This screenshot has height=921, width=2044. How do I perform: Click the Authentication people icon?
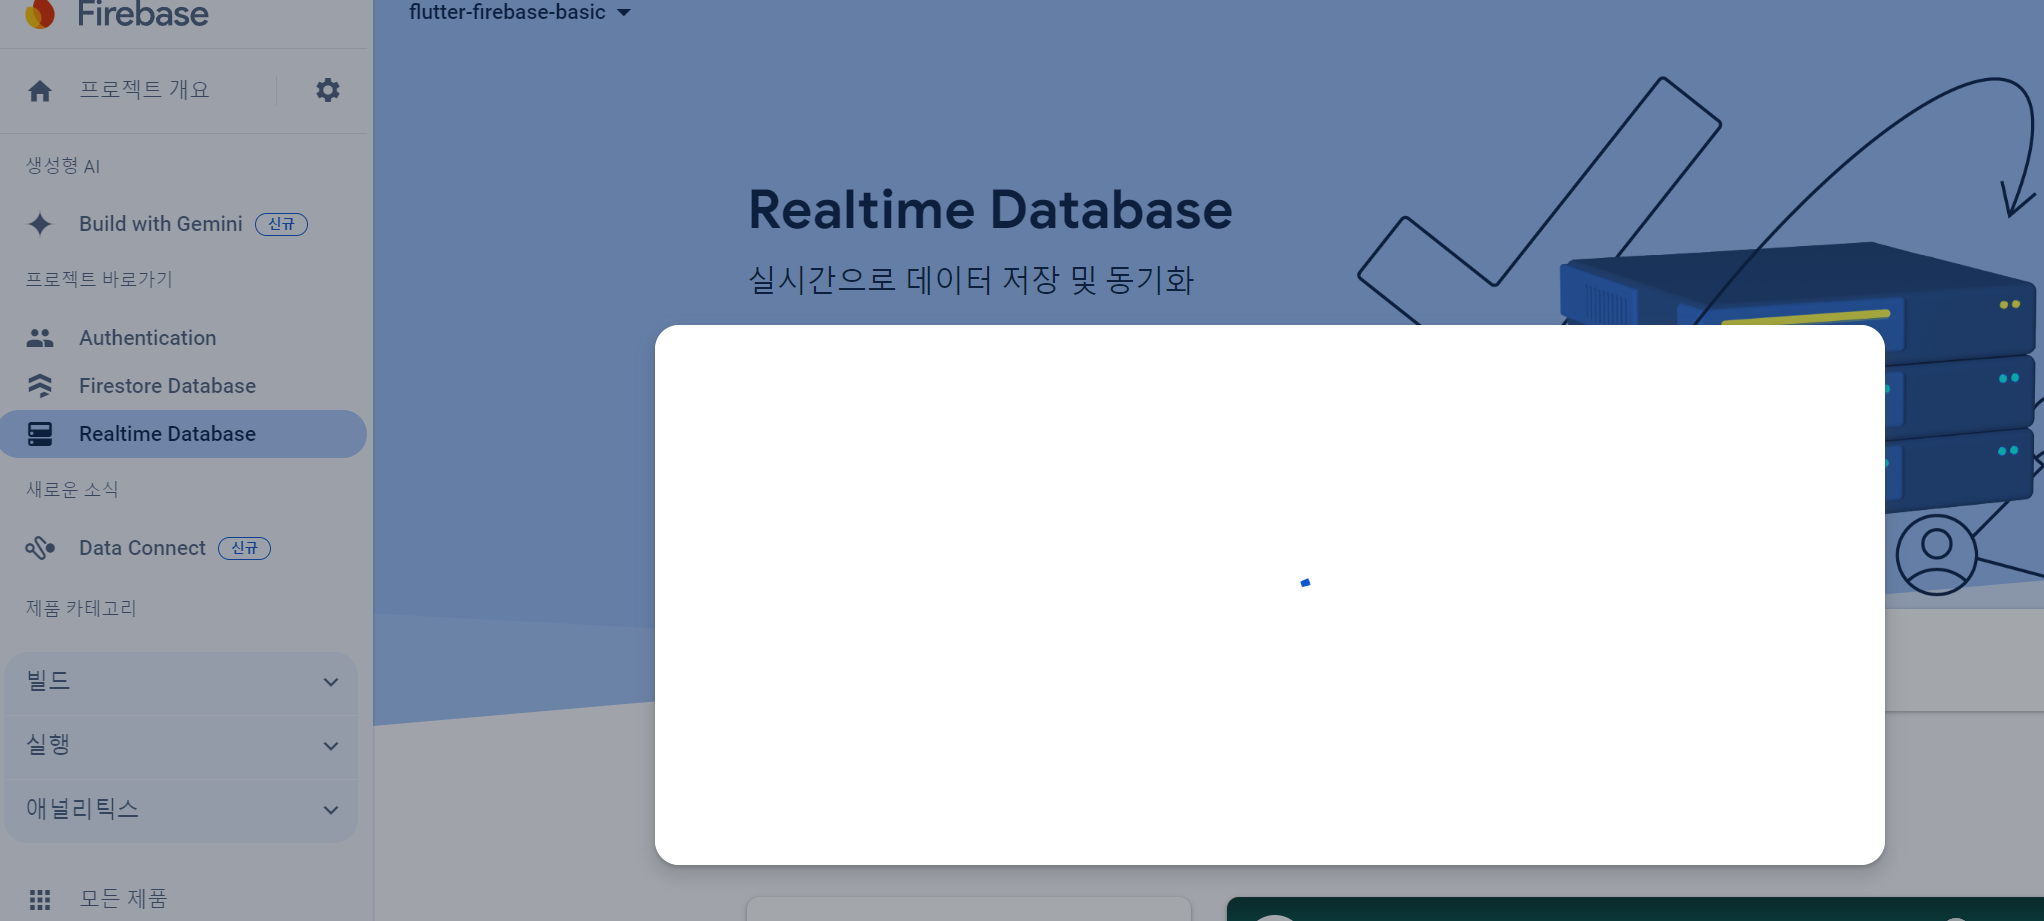click(x=40, y=338)
